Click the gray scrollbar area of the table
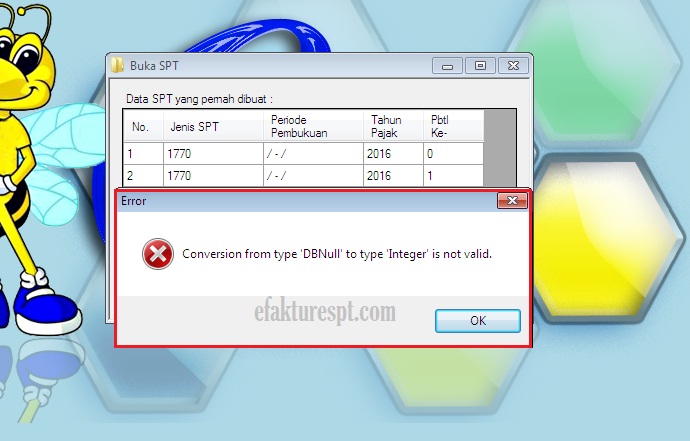 (499, 148)
